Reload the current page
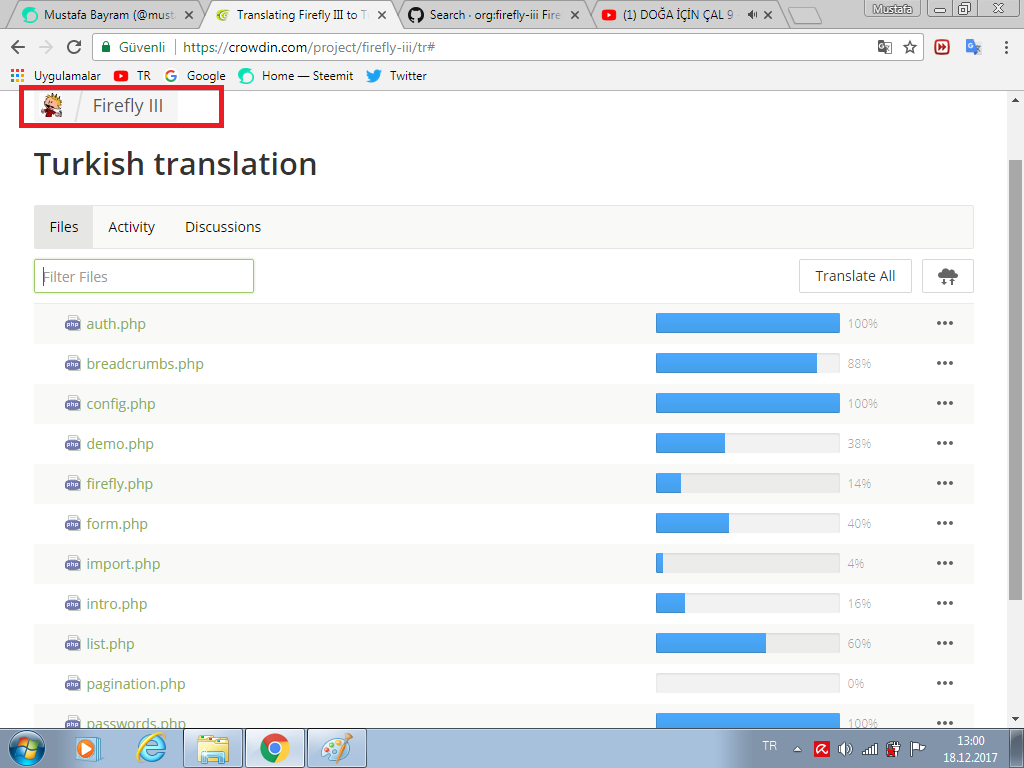Viewport: 1024px width, 768px height. click(74, 47)
